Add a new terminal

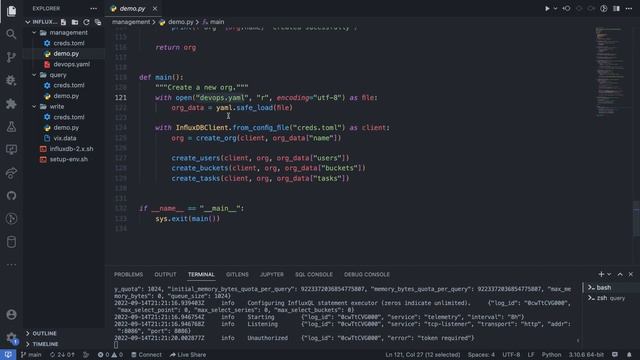[601, 274]
